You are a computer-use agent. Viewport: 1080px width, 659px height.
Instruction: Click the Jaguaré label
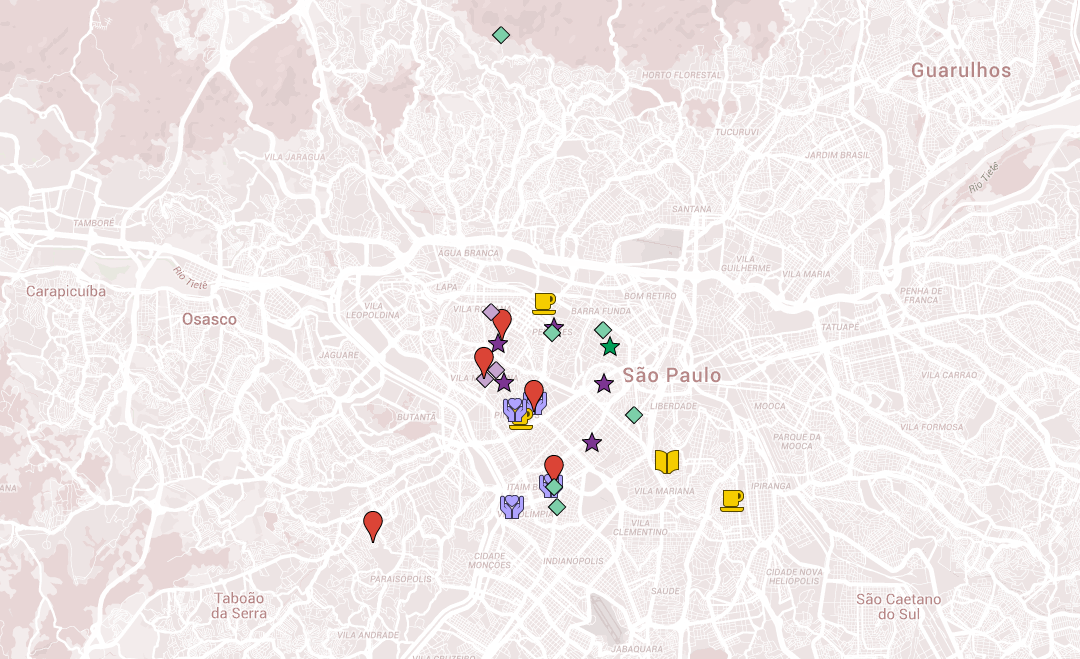tap(339, 355)
